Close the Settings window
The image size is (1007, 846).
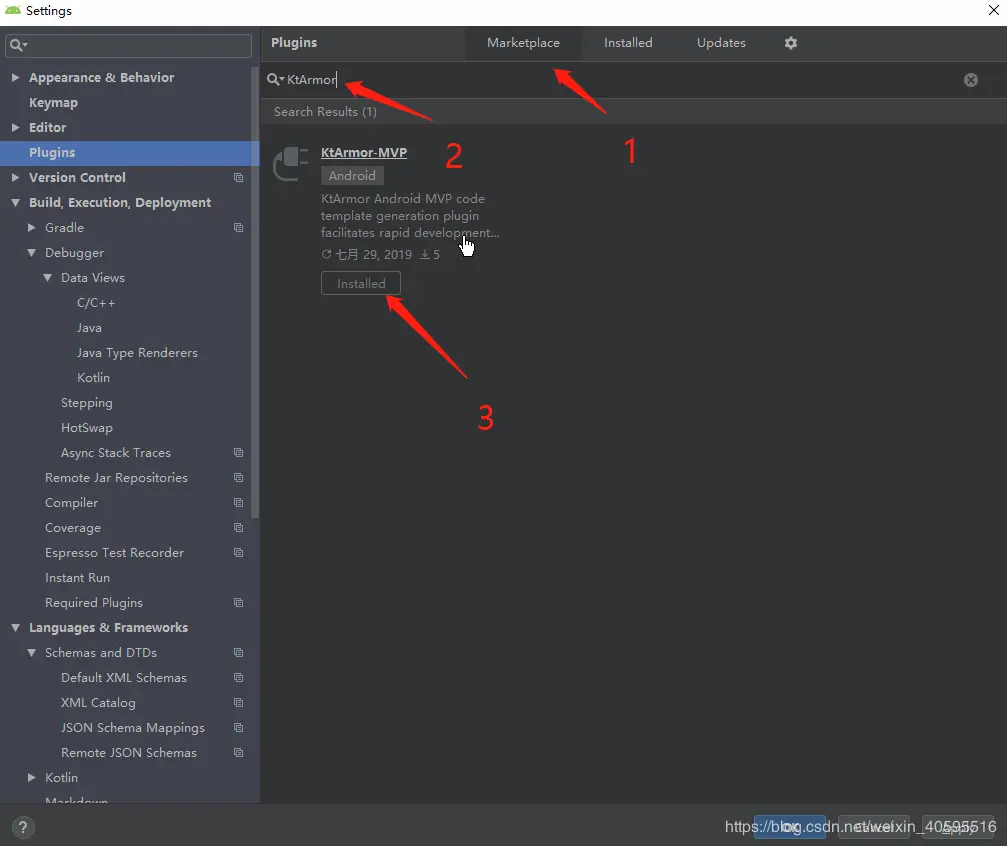tap(993, 10)
